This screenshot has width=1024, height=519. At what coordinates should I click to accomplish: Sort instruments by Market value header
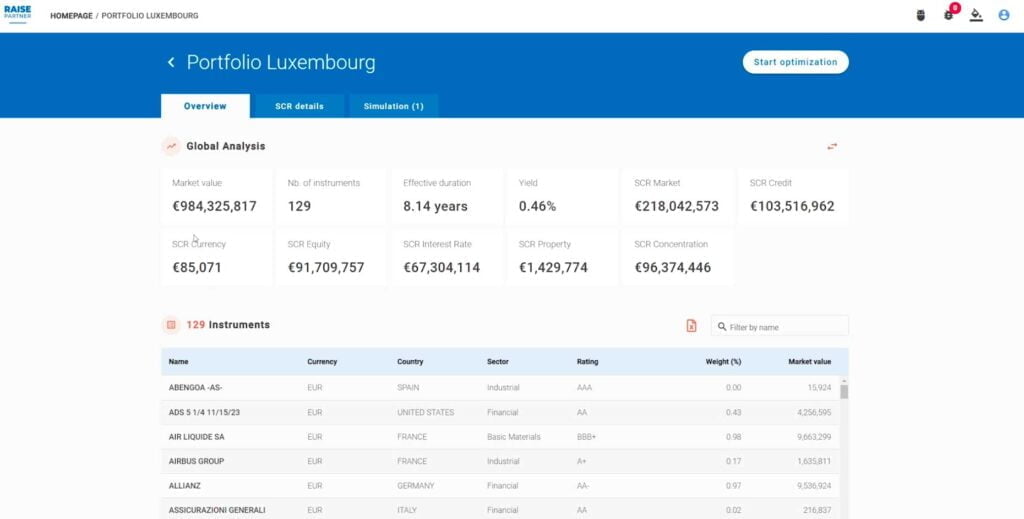pos(809,362)
